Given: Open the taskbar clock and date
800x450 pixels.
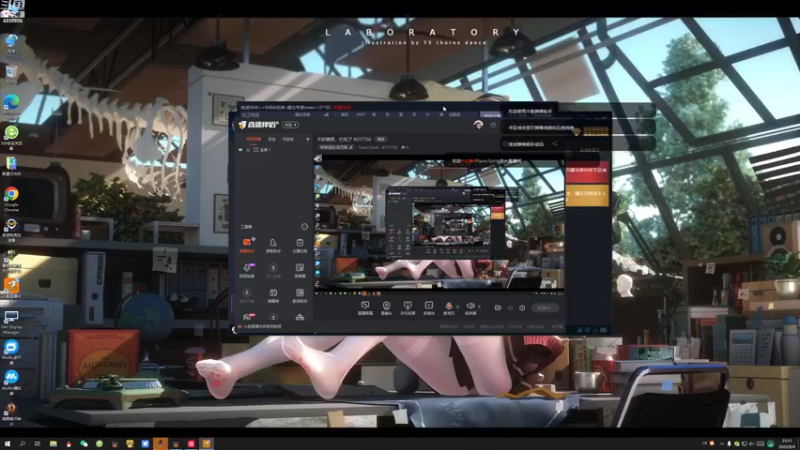Looking at the screenshot, I should [x=787, y=443].
